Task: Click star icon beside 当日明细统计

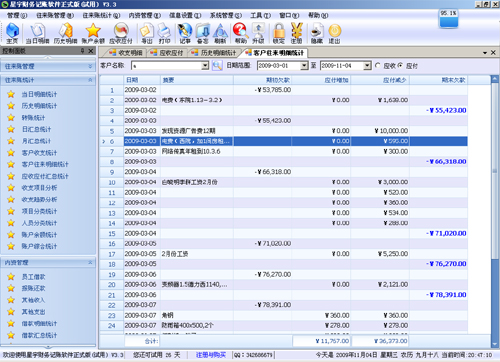Action: (x=11, y=94)
